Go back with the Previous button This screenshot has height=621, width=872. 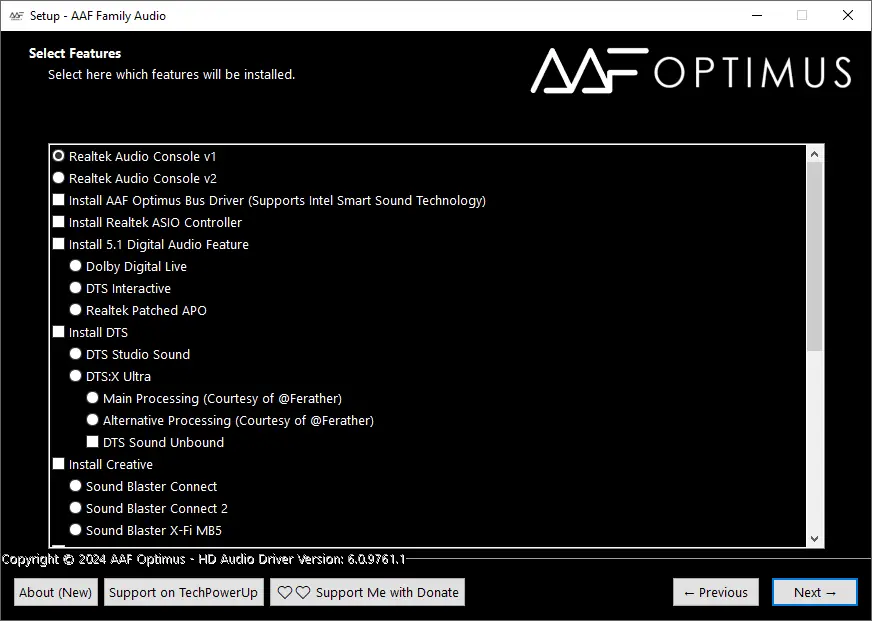point(716,592)
